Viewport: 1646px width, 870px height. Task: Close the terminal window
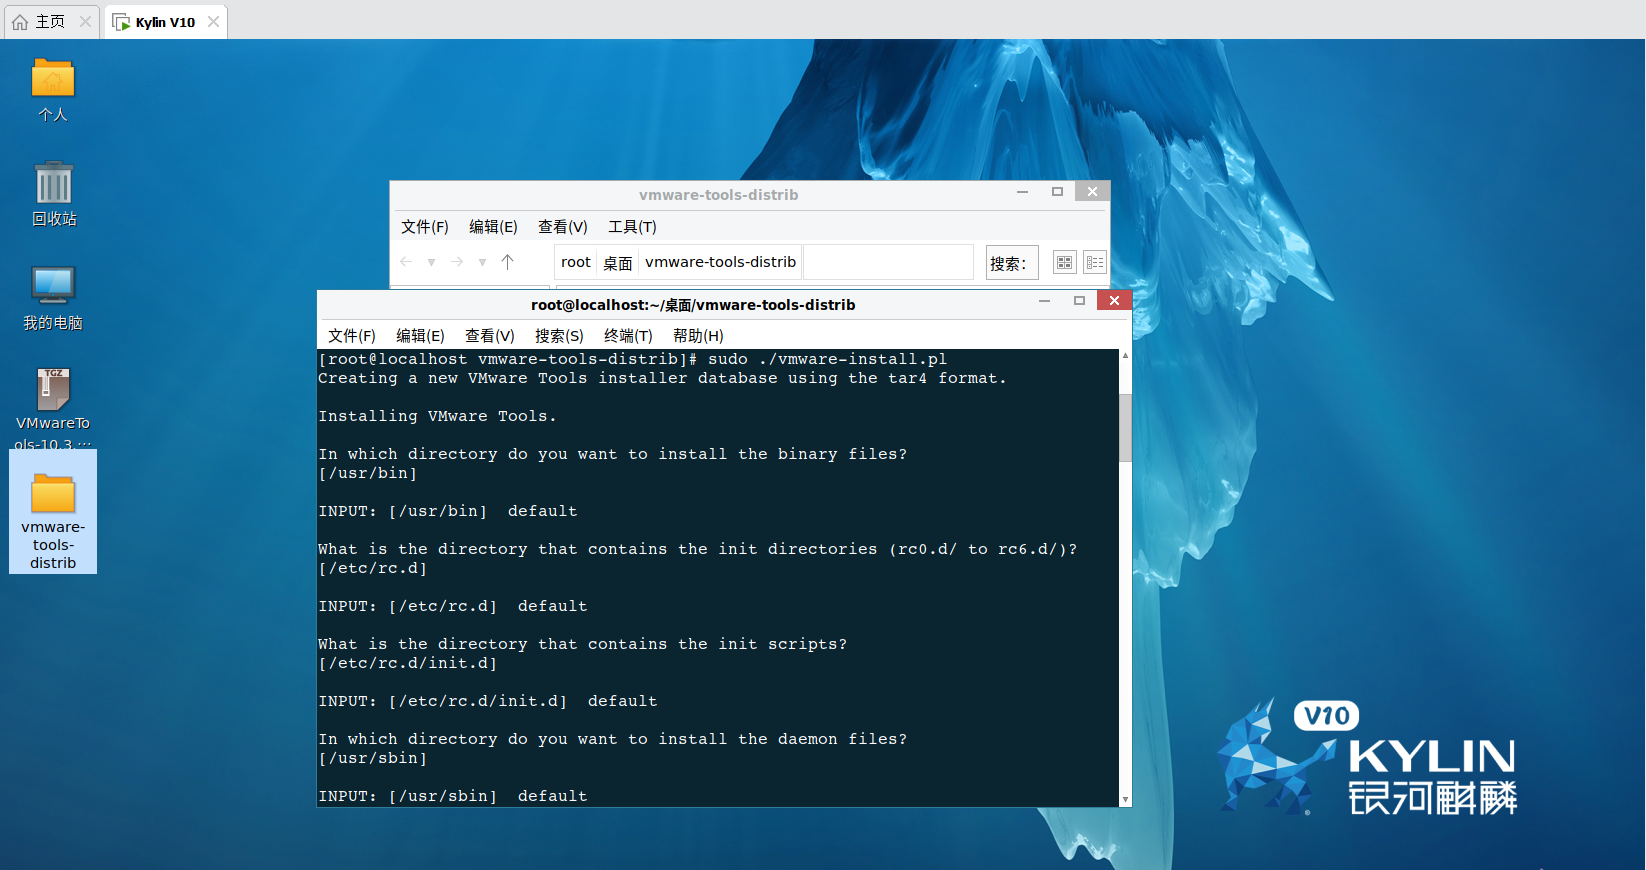pyautogui.click(x=1114, y=300)
